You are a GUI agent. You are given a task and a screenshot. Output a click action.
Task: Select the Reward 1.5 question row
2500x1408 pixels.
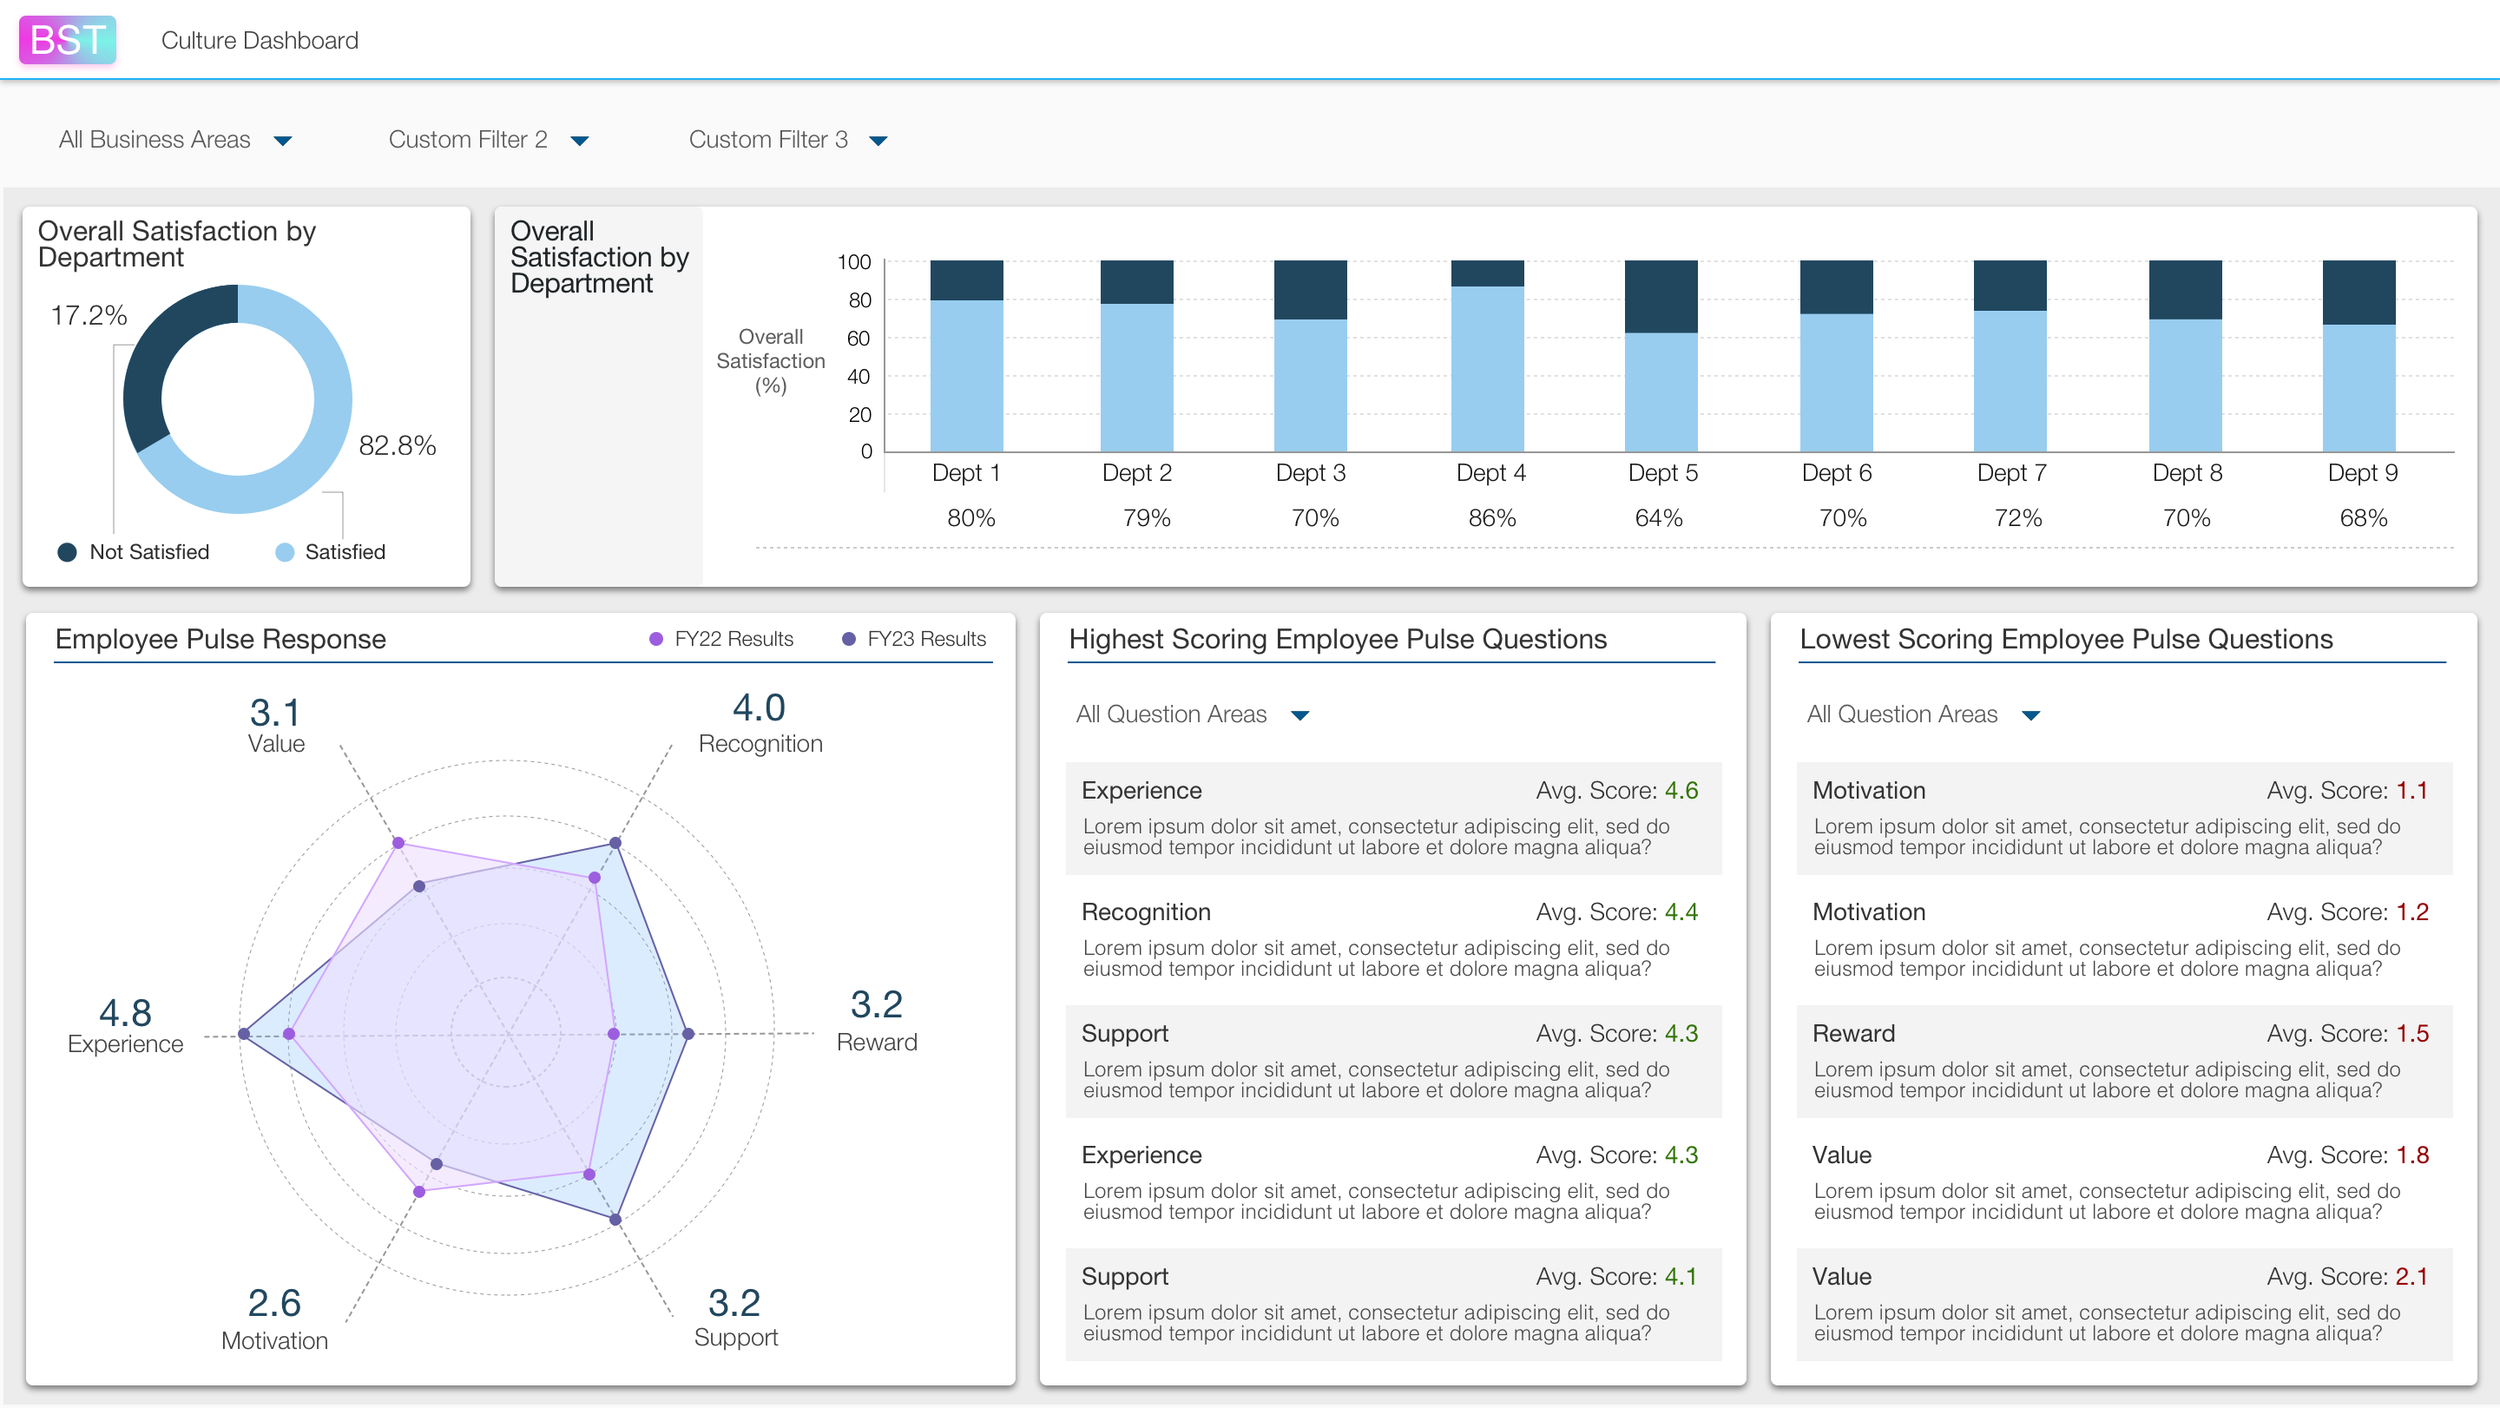point(2123,1061)
